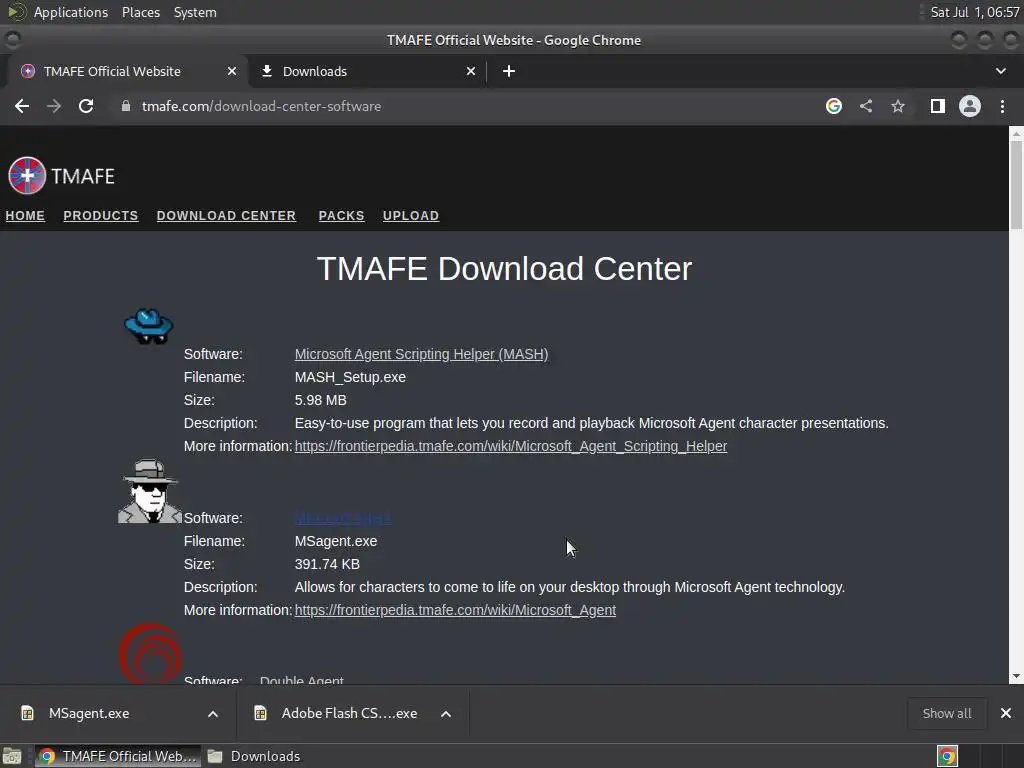
Task: Close the downloads bar
Action: [x=1006, y=713]
